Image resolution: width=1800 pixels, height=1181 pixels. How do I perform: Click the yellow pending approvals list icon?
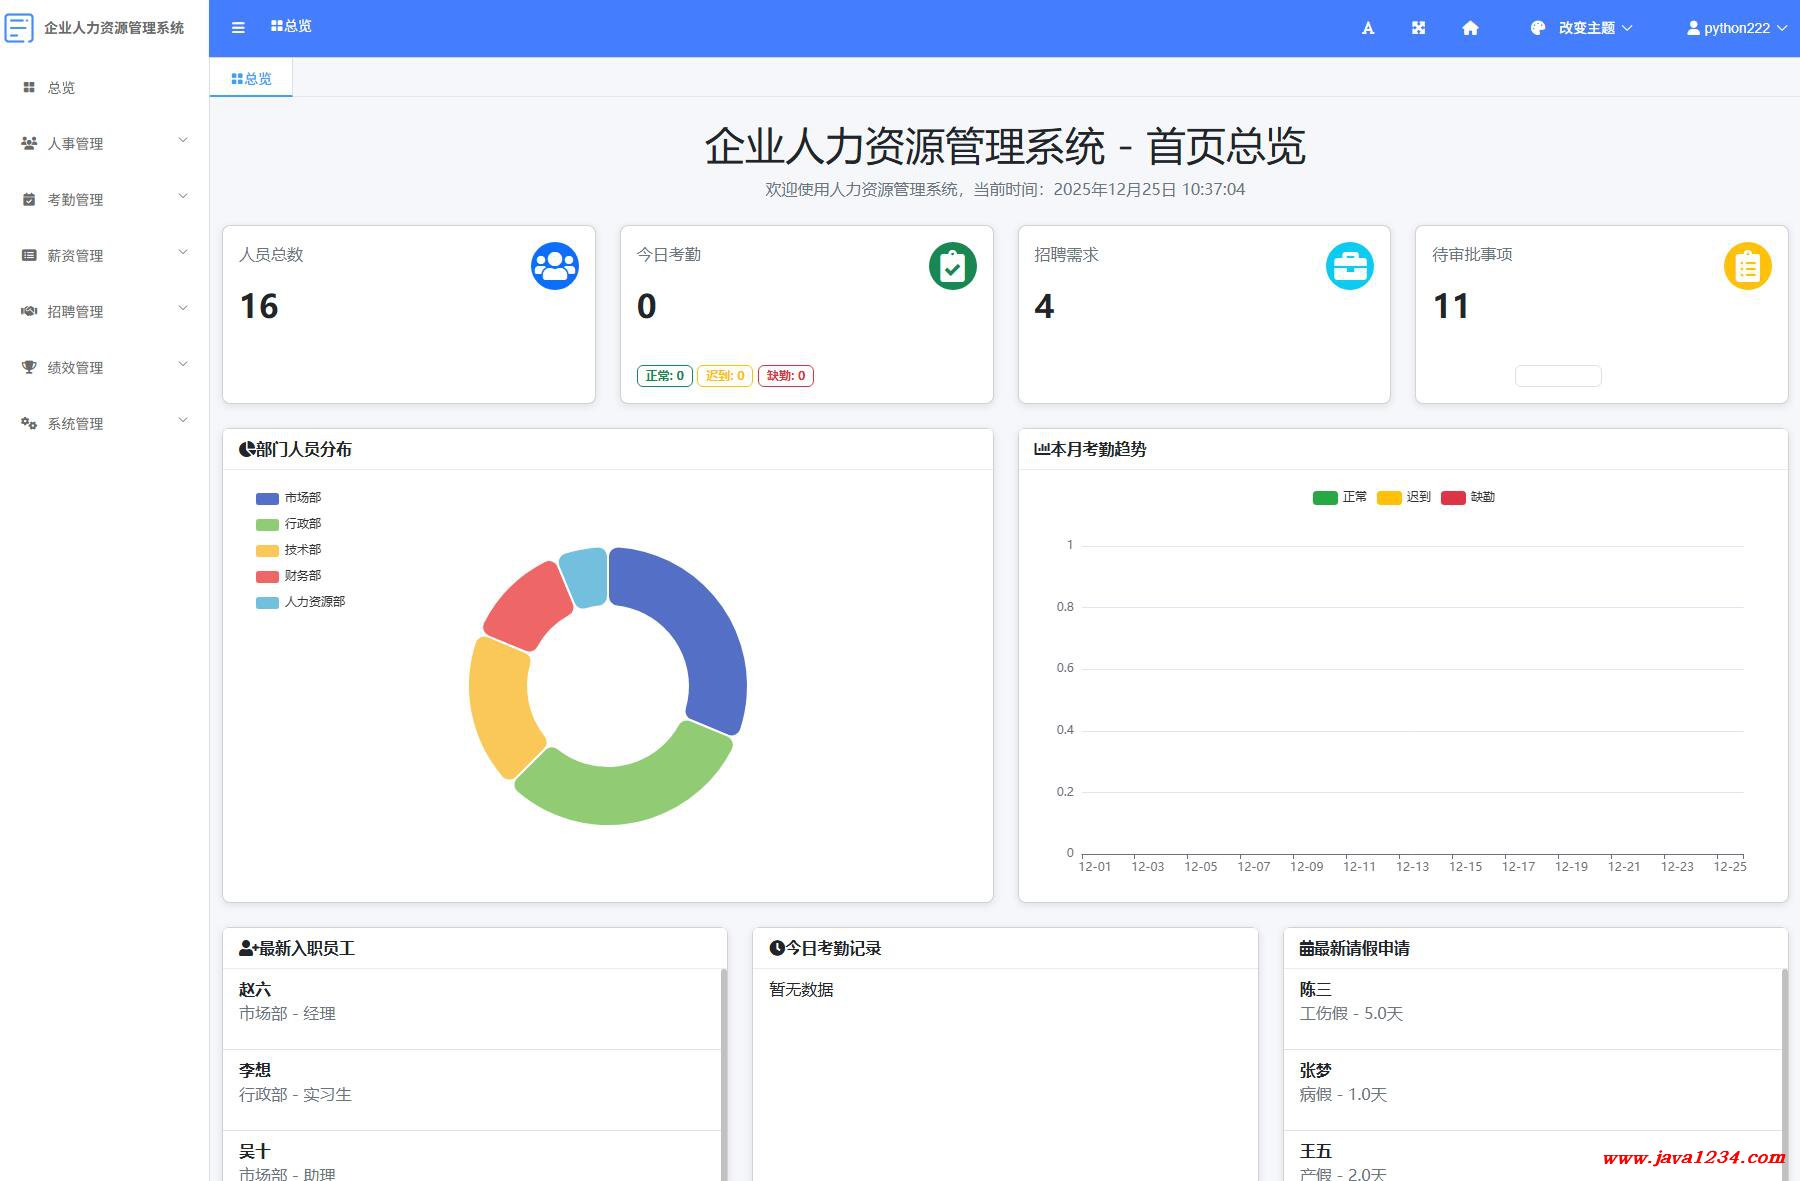(1747, 266)
